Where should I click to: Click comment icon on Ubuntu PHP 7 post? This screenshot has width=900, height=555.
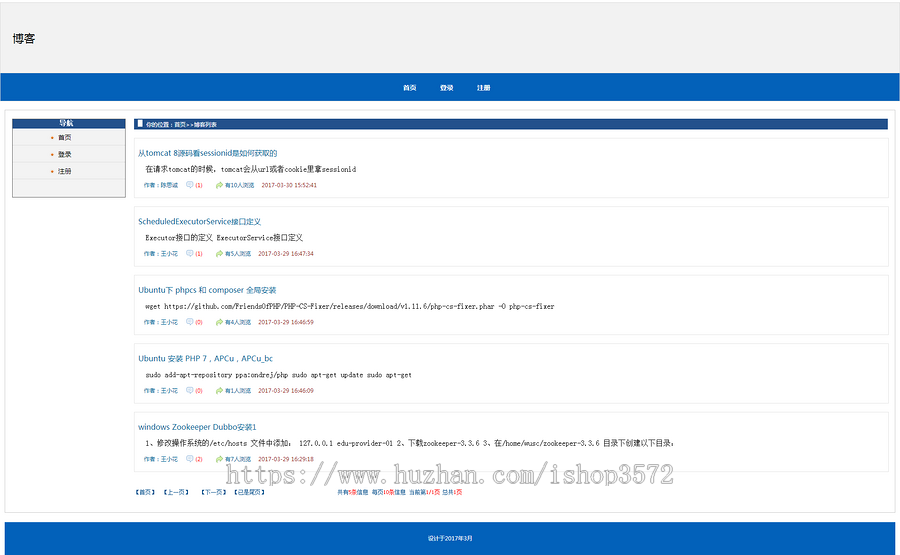189,390
